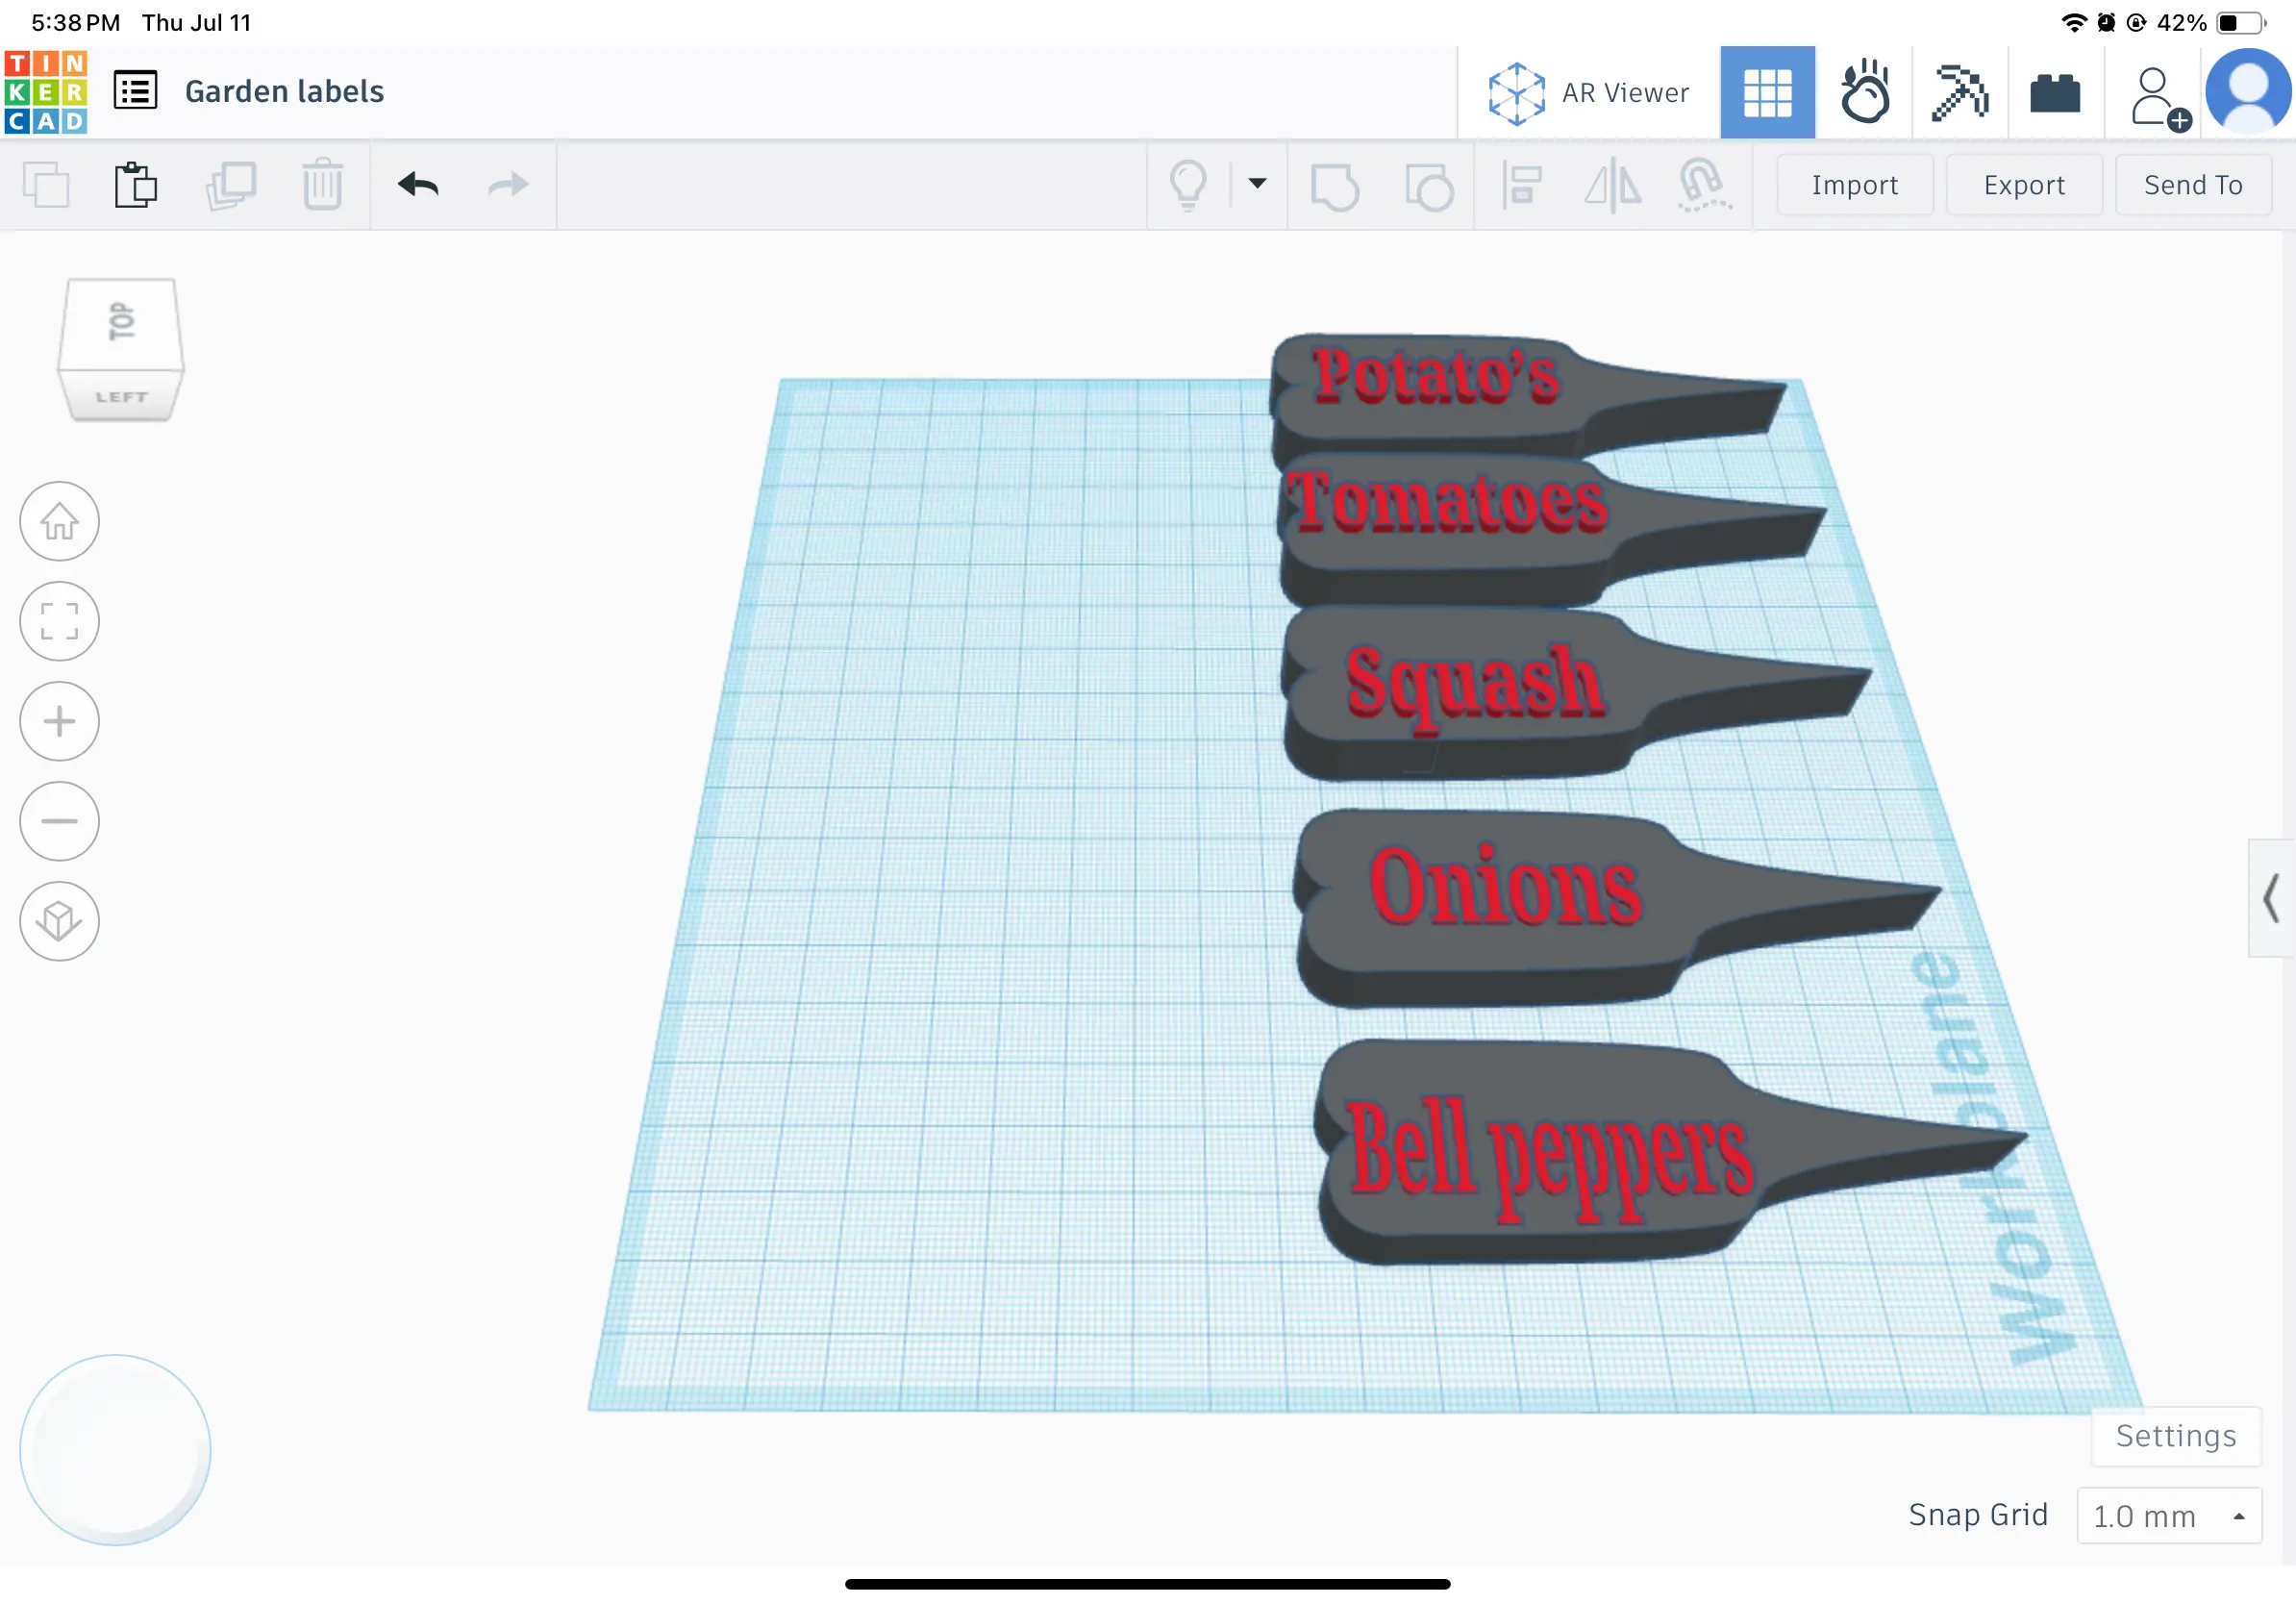This screenshot has height=1604, width=2296.
Task: Click the Tinkercad logo
Action: 46,92
